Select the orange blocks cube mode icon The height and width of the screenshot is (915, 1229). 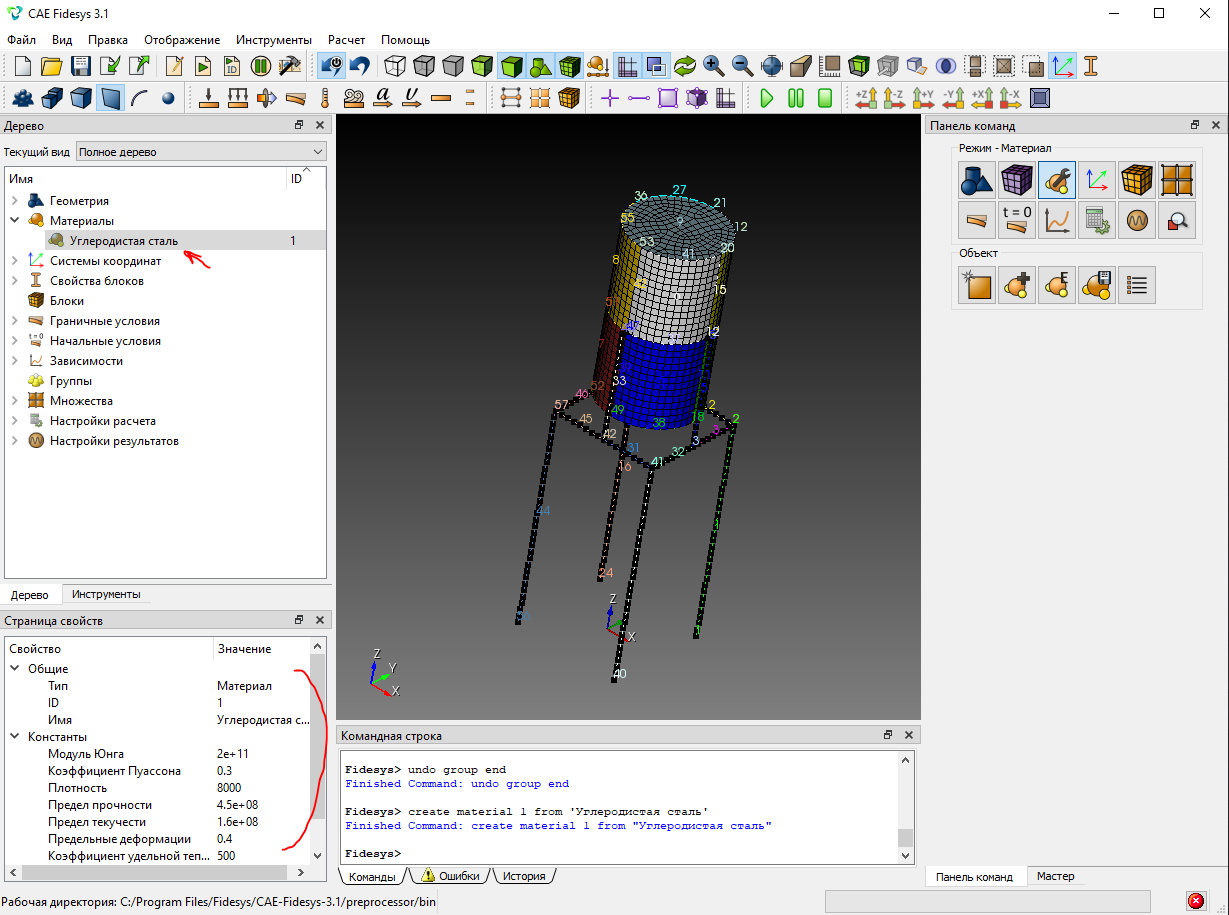(x=1137, y=180)
